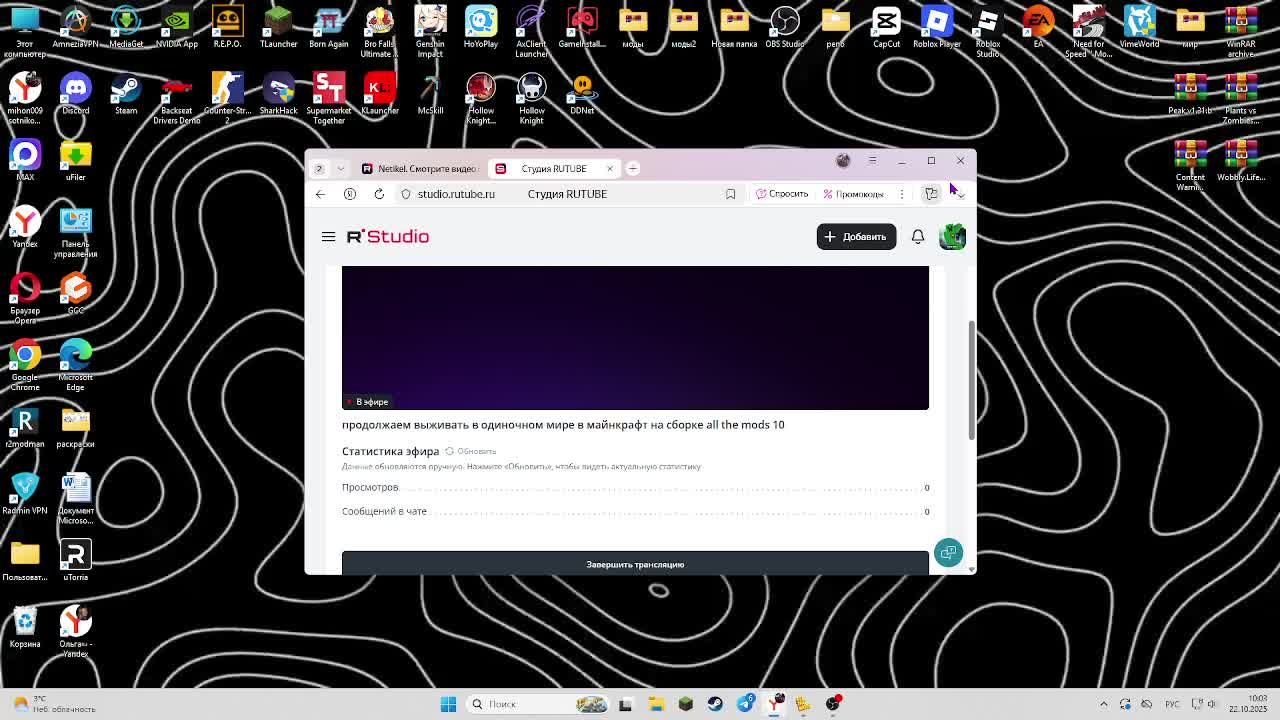This screenshot has width=1280, height=720.
Task: Expand the tab list dropdown arrow
Action: (x=340, y=168)
